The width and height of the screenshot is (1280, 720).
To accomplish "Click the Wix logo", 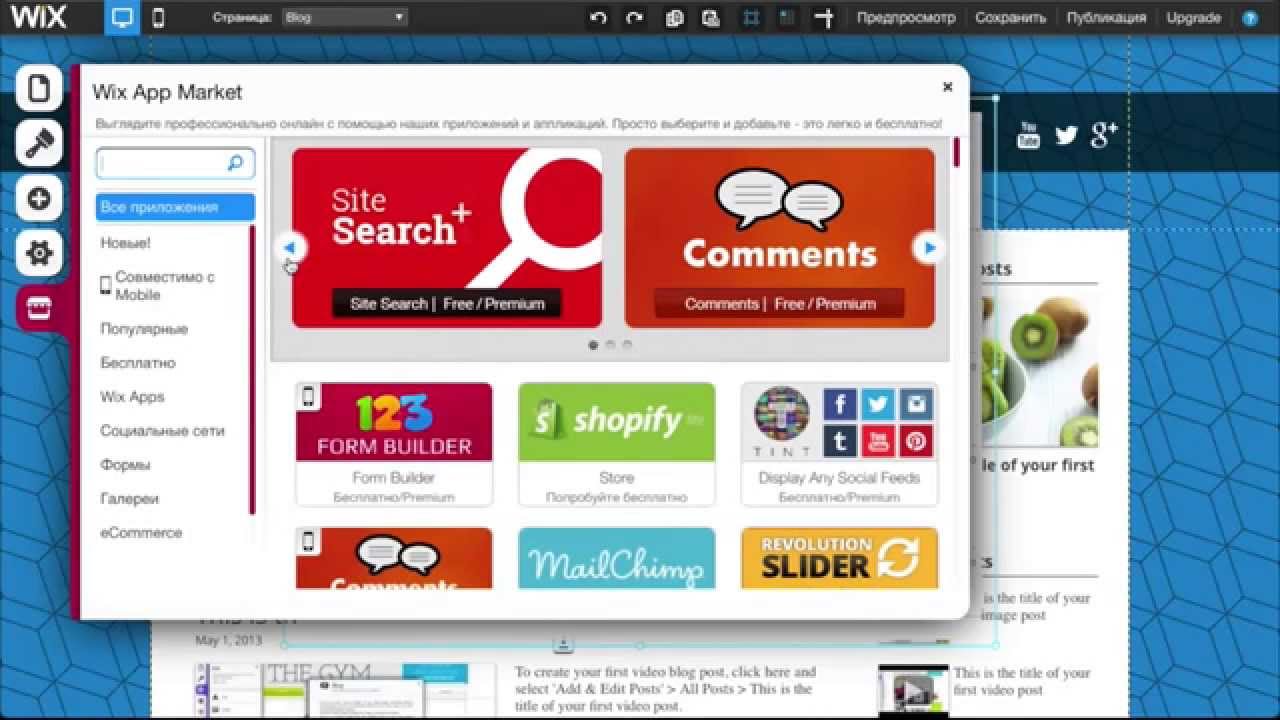I will [x=38, y=17].
